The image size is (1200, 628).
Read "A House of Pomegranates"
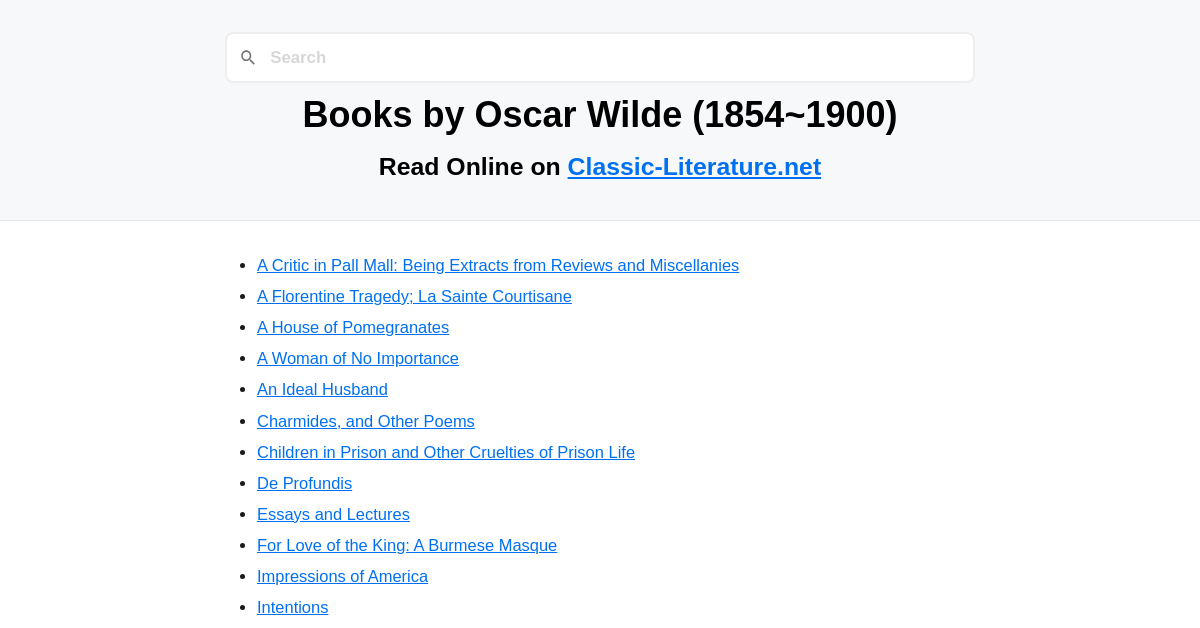coord(353,327)
